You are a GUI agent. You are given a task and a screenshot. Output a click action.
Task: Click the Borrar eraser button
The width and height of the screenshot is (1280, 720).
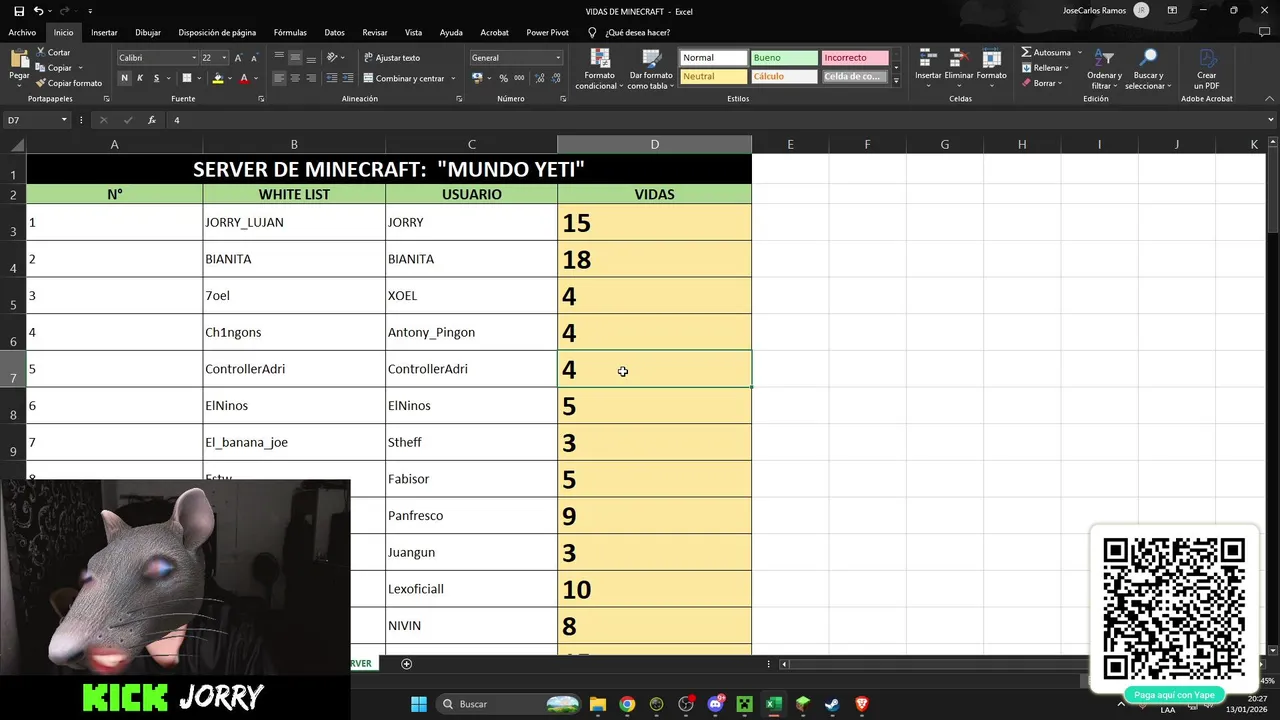tap(1042, 83)
